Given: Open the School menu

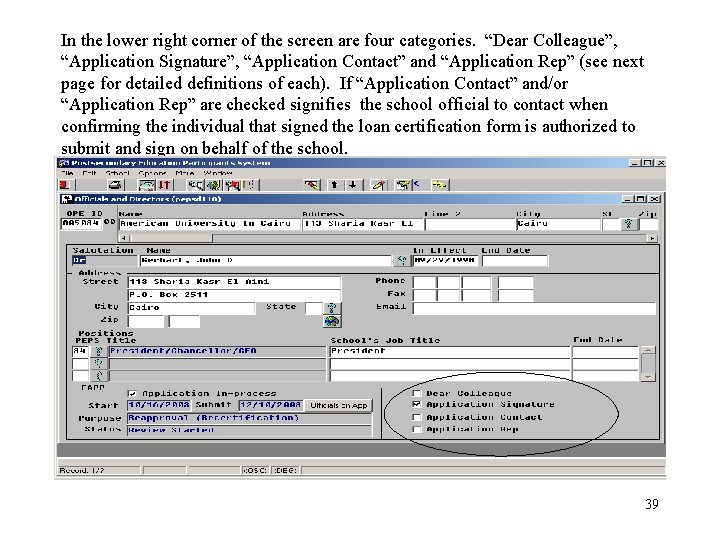Looking at the screenshot, I should click(117, 173).
